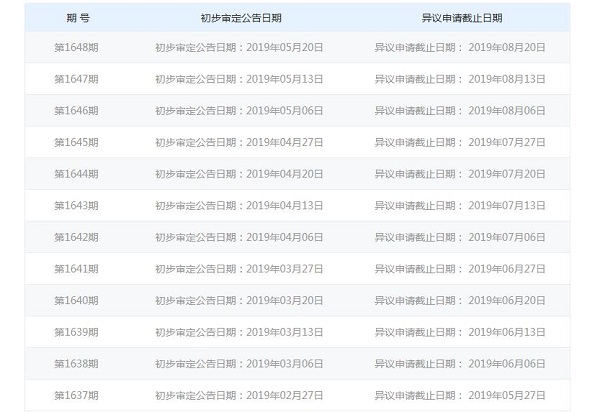Open the 第1640期 entry
The width and height of the screenshot is (600, 412).
(76, 300)
